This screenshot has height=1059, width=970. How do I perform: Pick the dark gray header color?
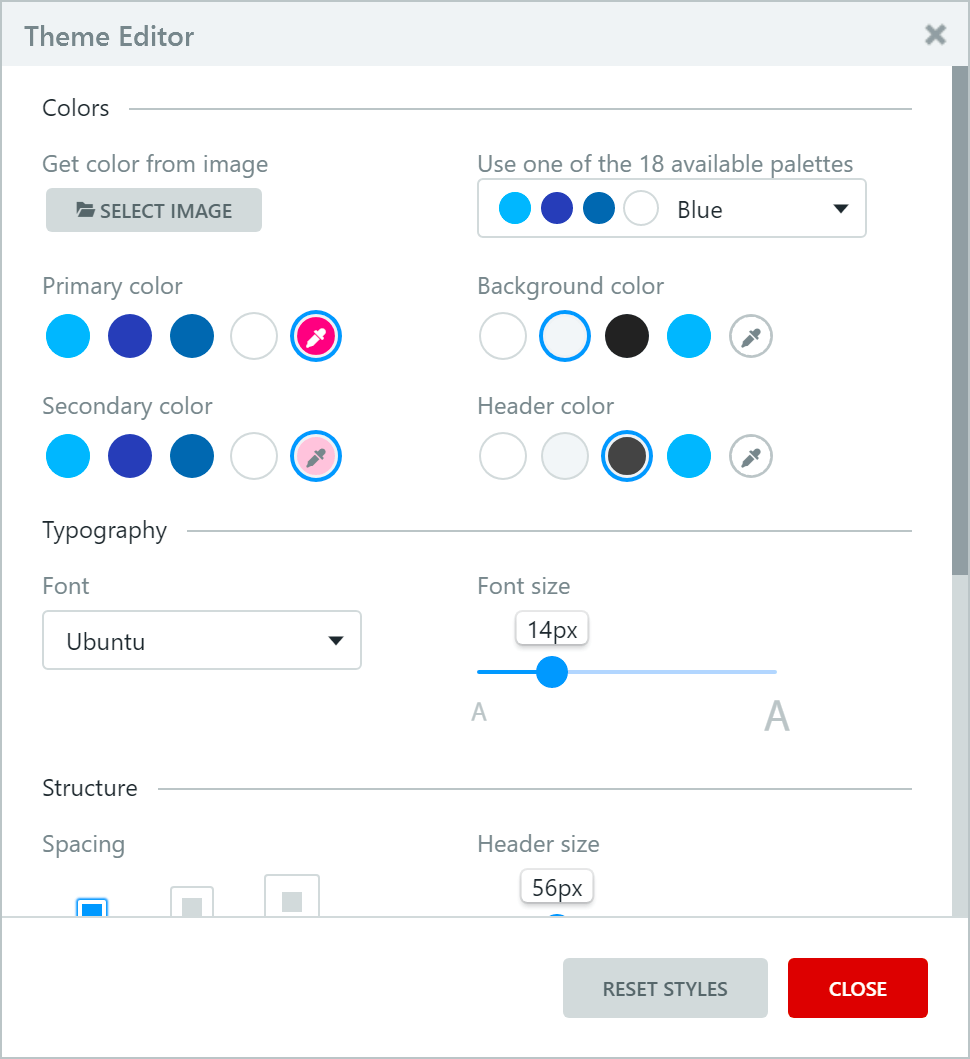[x=626, y=456]
